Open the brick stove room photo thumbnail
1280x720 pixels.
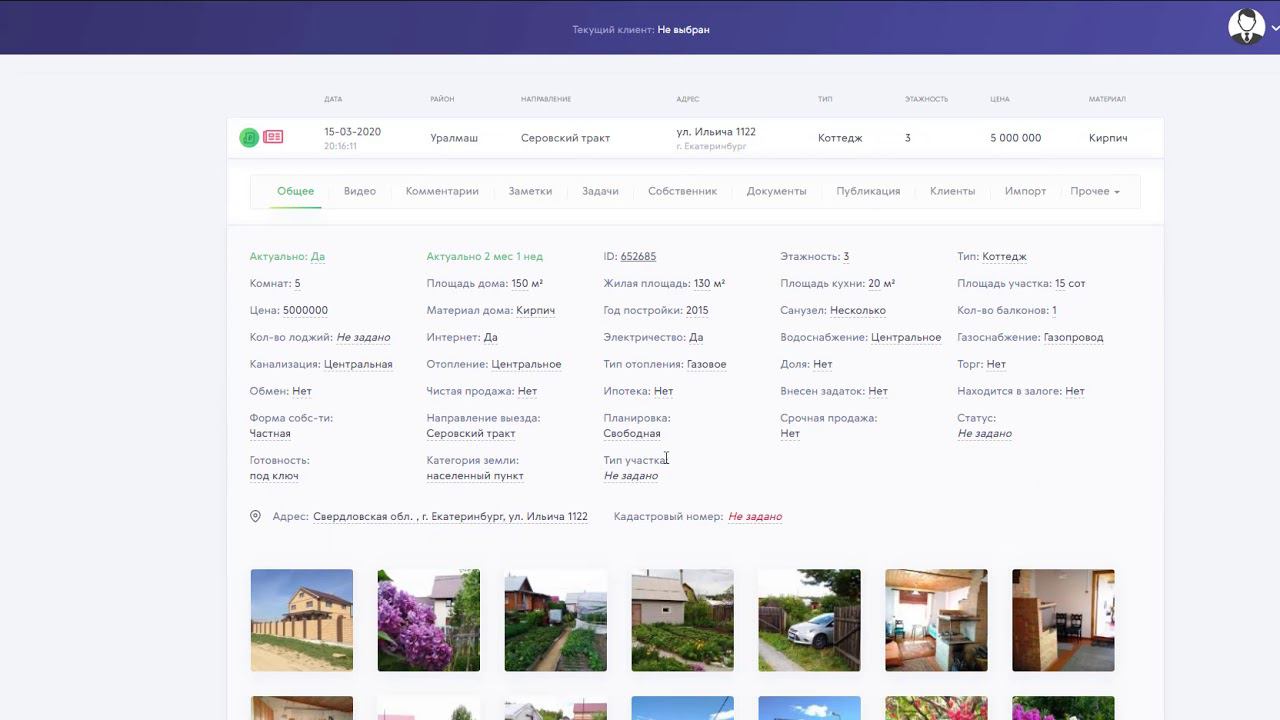point(1064,620)
